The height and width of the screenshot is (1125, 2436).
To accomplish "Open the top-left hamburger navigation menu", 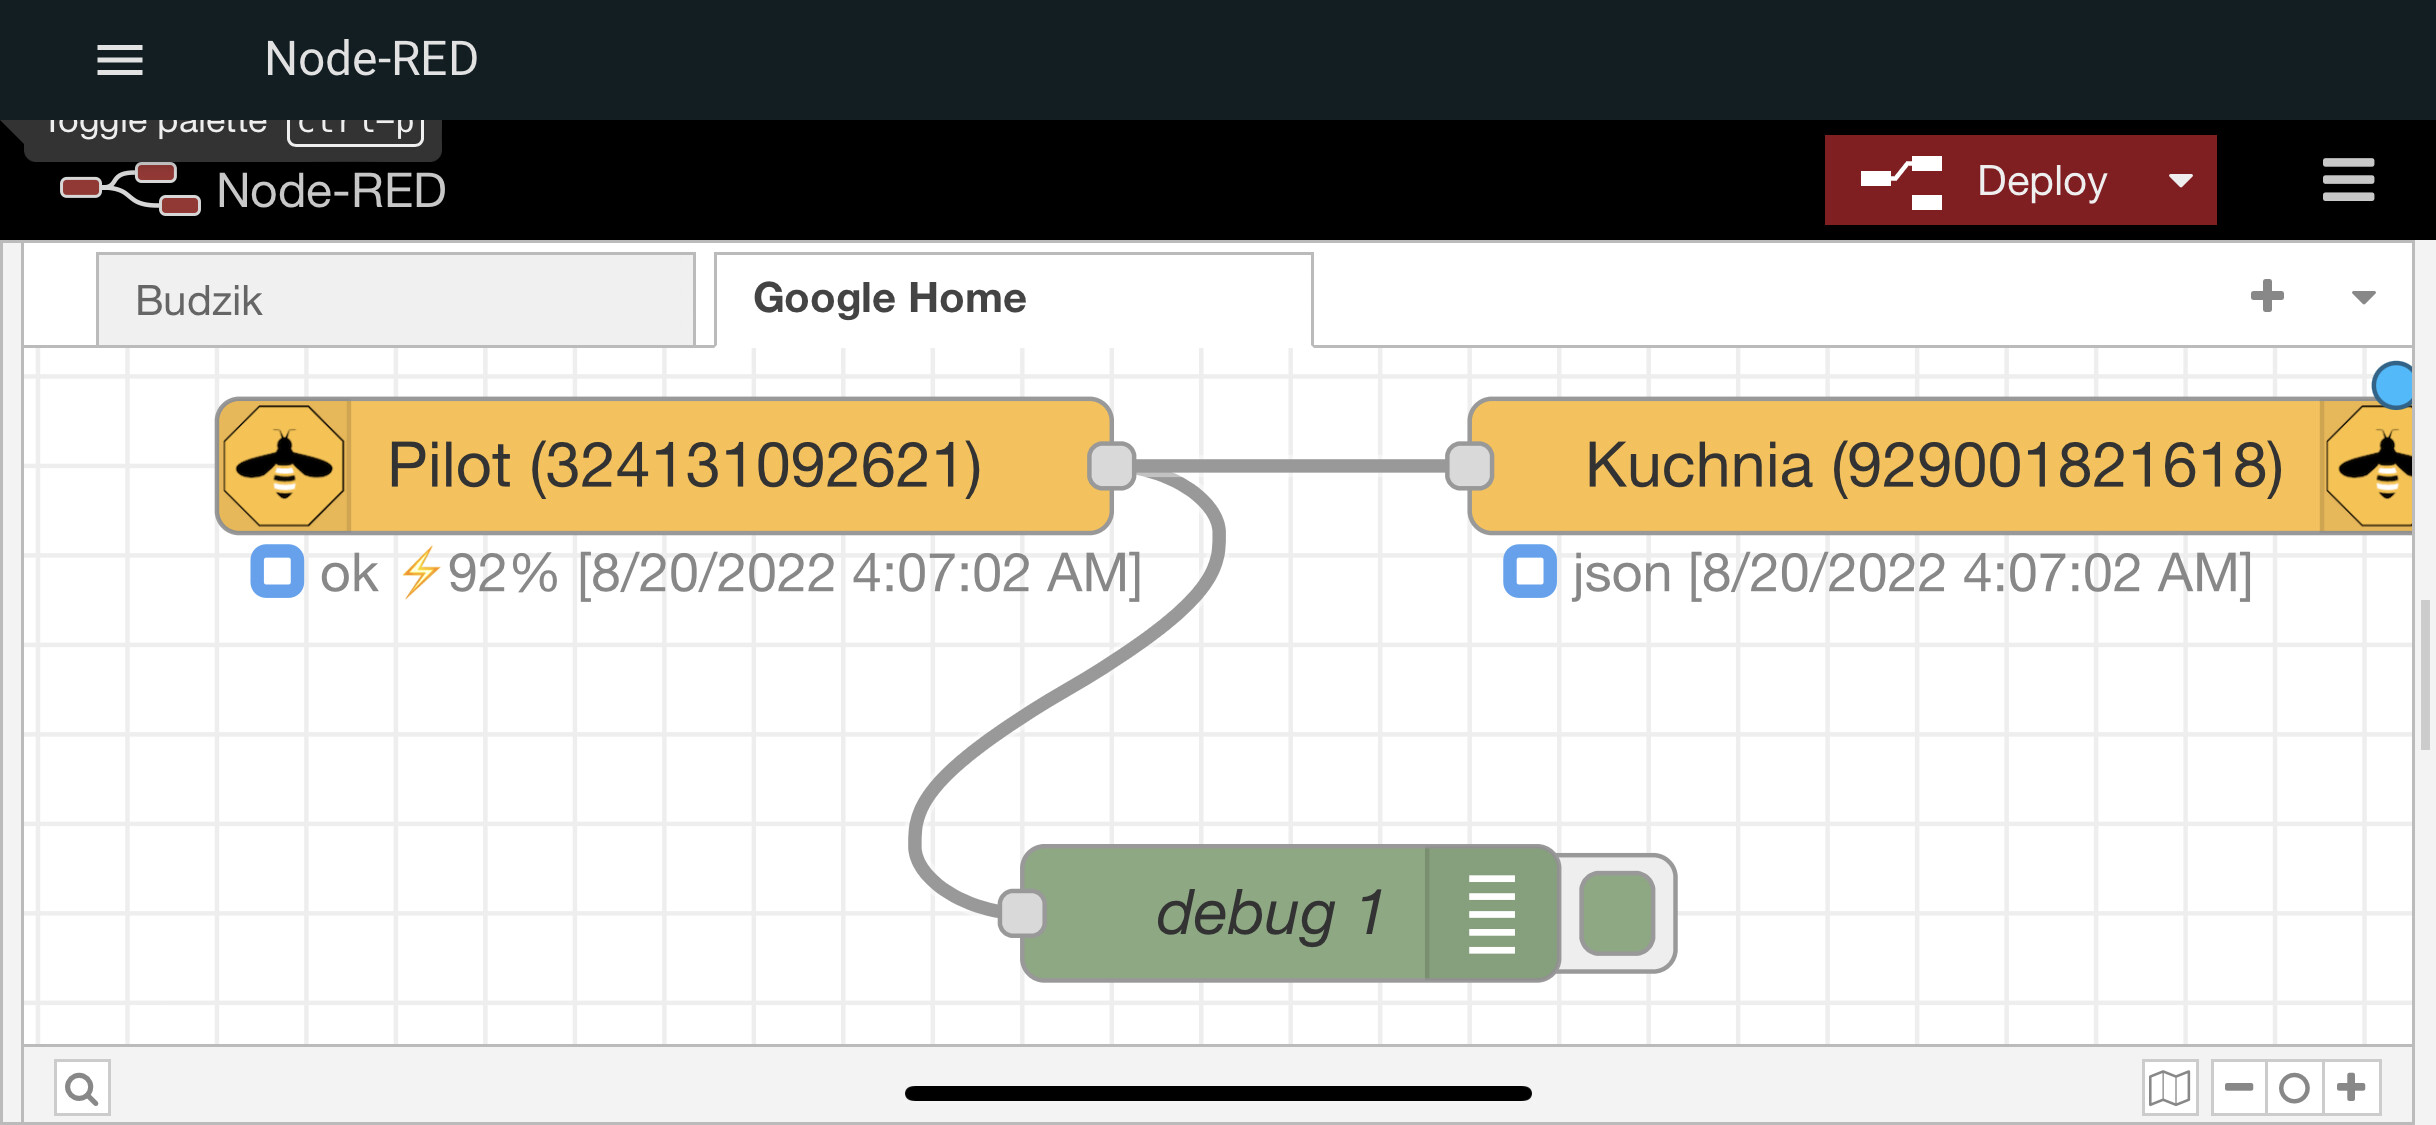I will (120, 60).
